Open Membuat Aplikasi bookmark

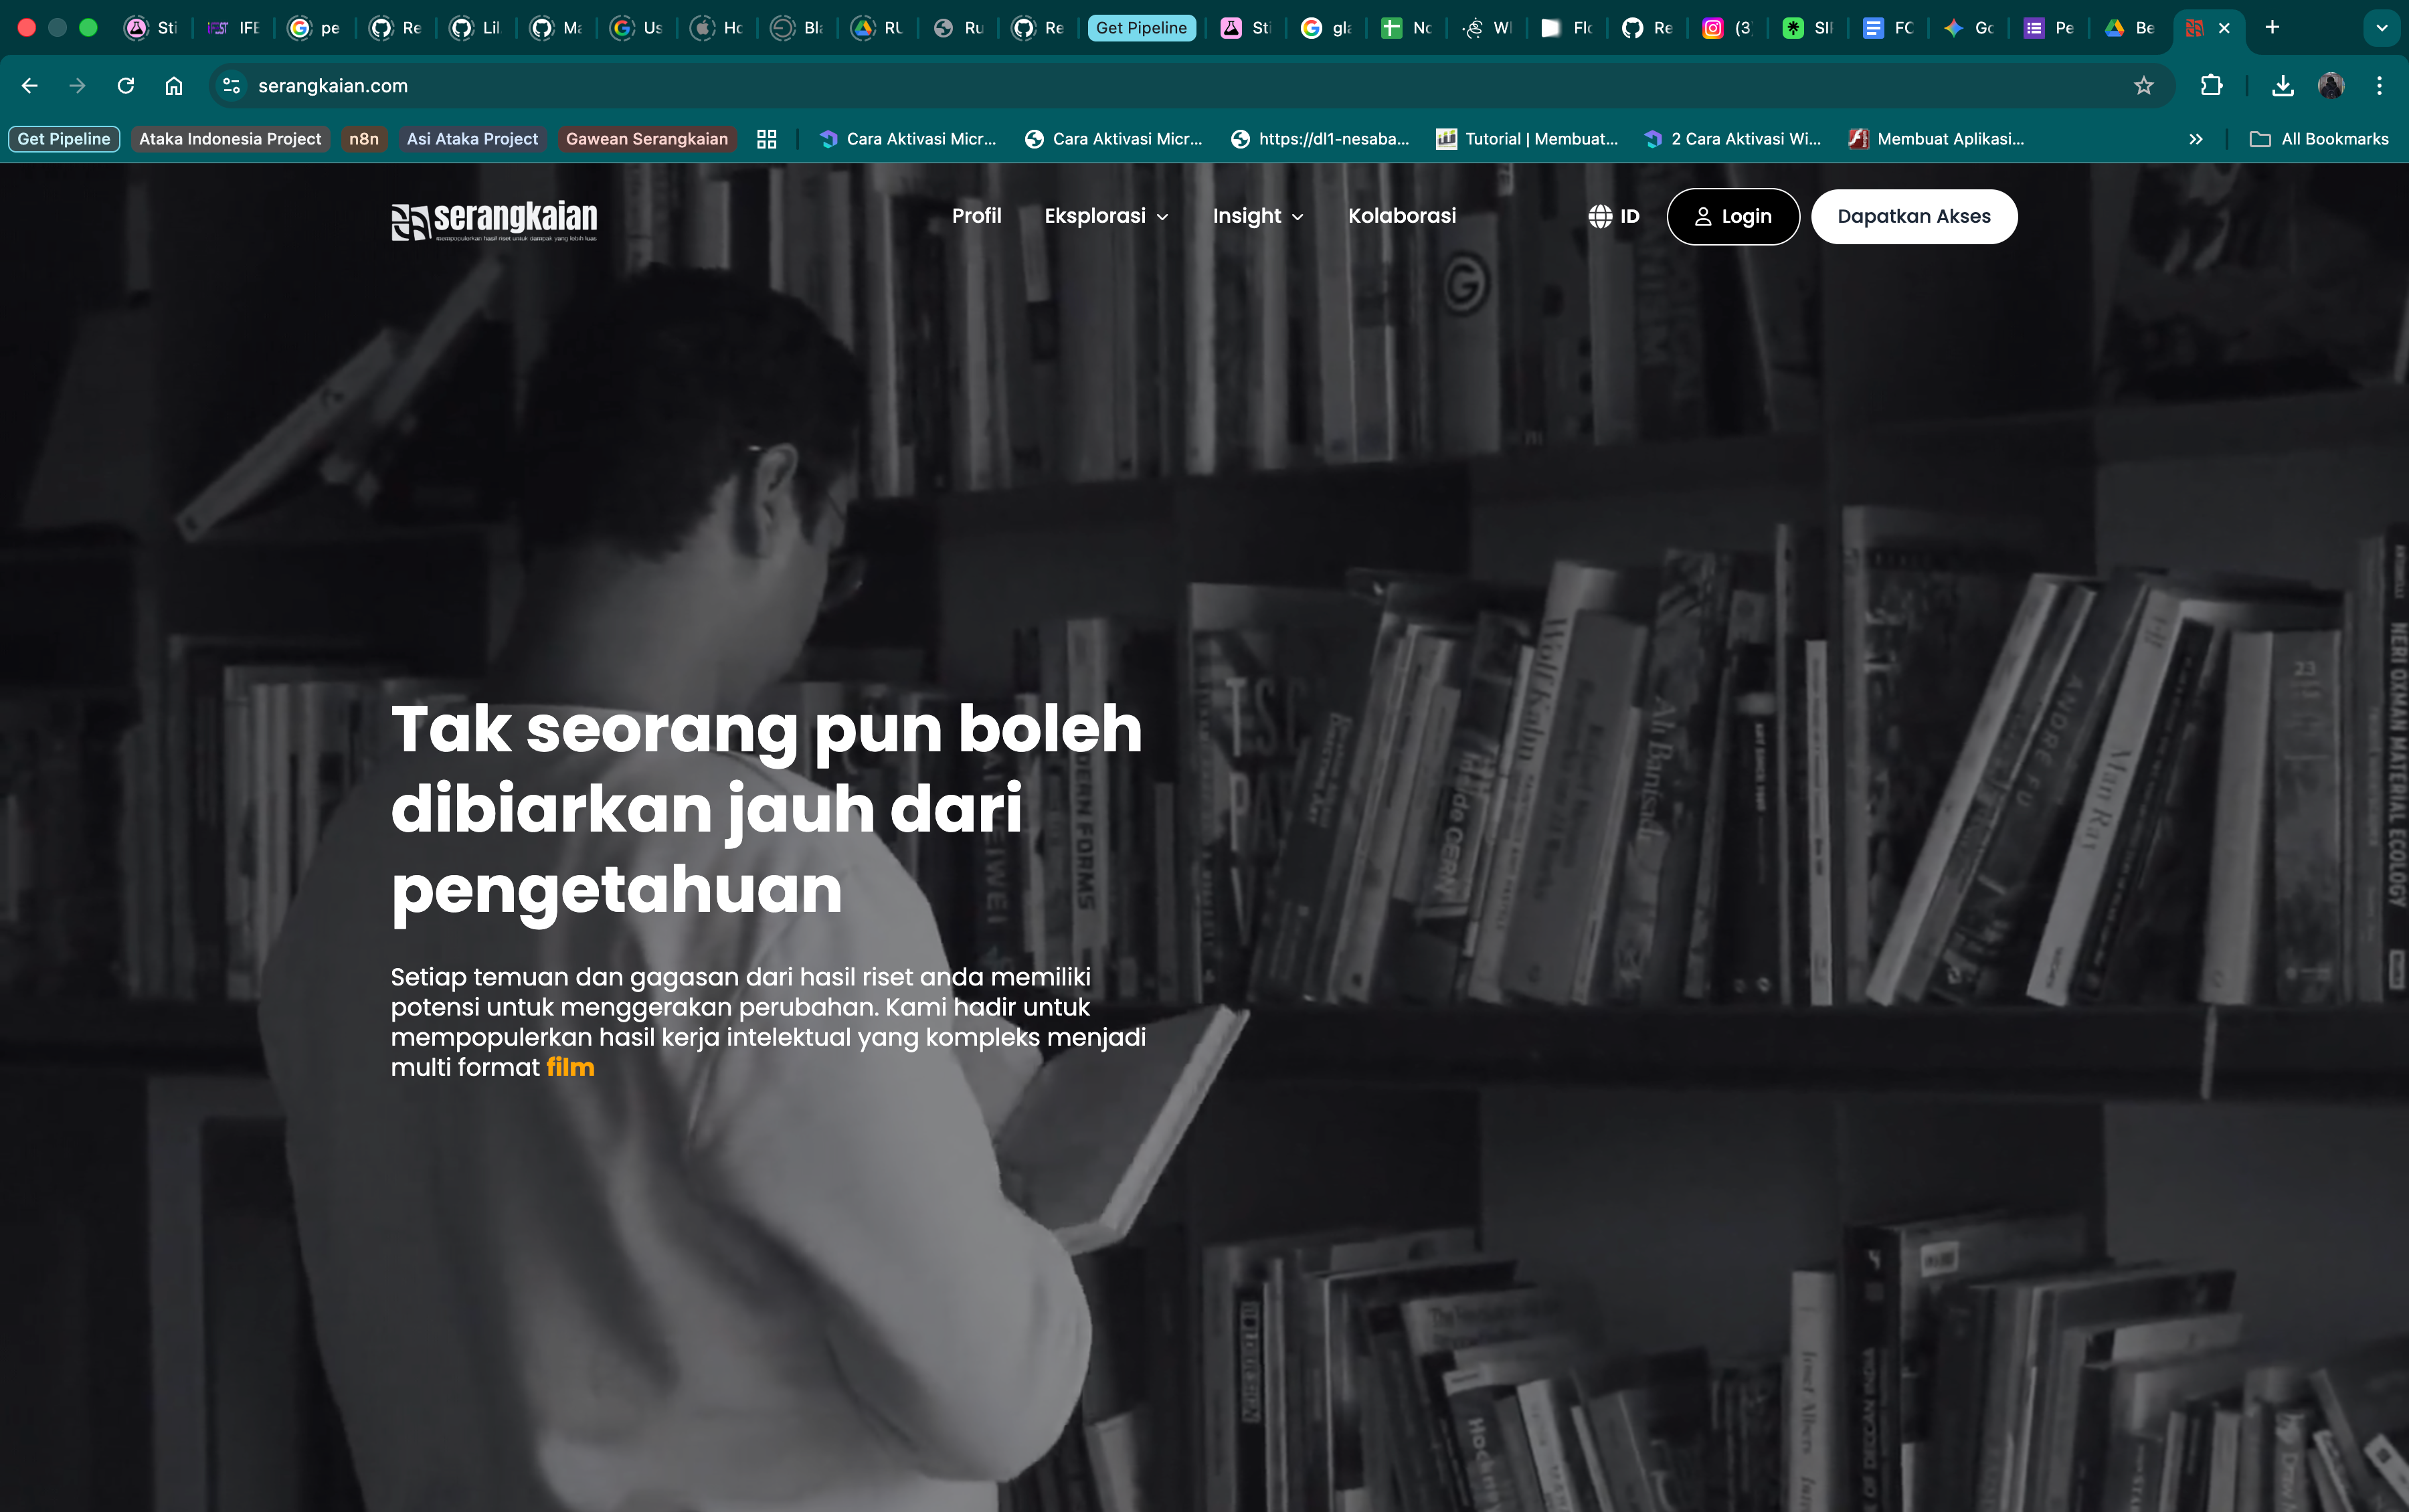click(1937, 139)
